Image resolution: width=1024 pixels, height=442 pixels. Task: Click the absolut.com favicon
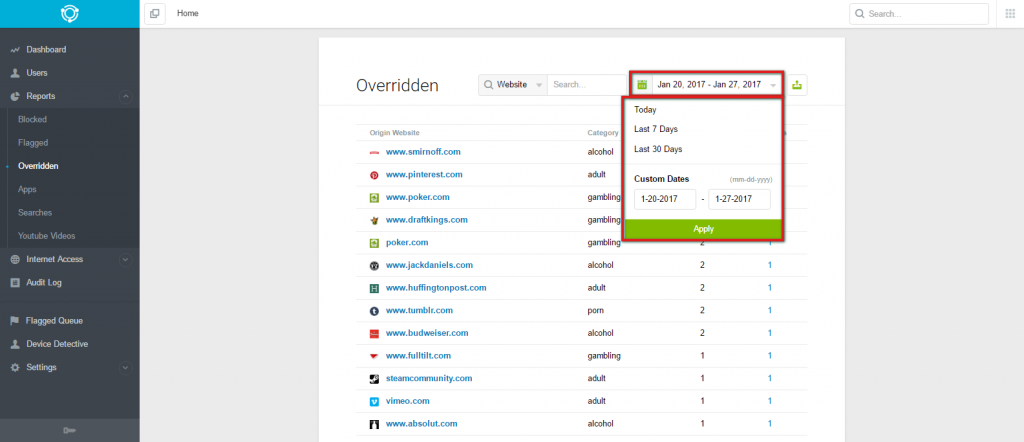click(374, 424)
